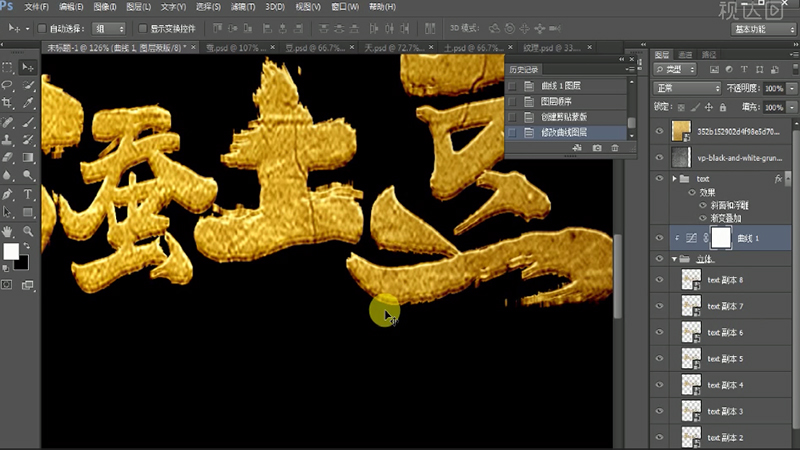Select the History Brush tool

click(x=28, y=139)
